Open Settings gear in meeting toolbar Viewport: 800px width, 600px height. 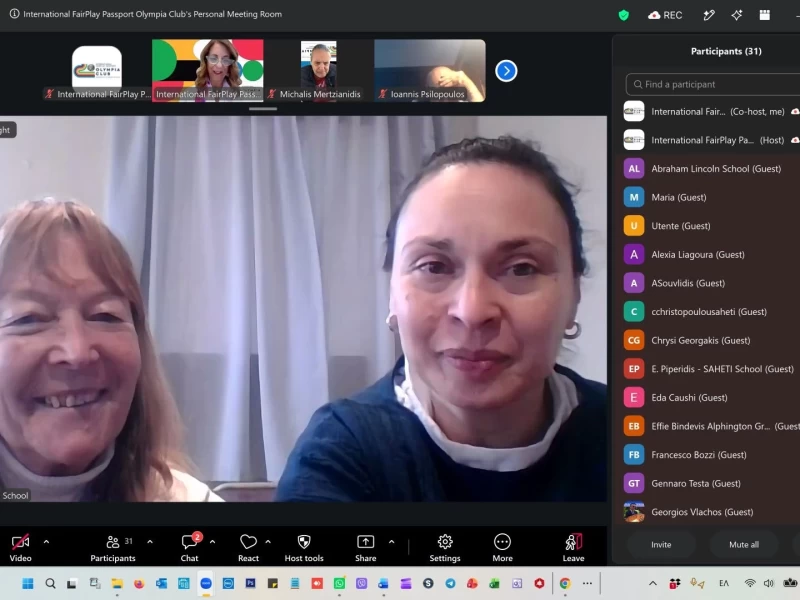[445, 548]
